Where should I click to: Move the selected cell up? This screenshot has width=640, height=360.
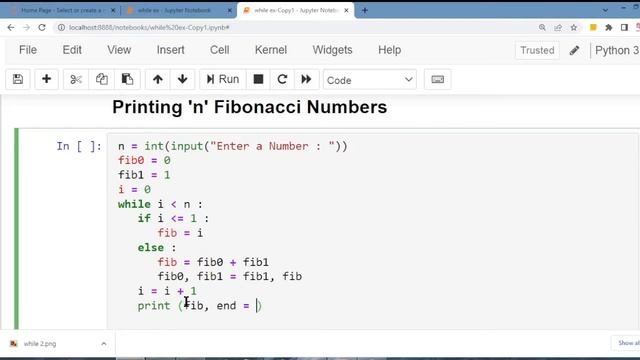tap(158, 79)
